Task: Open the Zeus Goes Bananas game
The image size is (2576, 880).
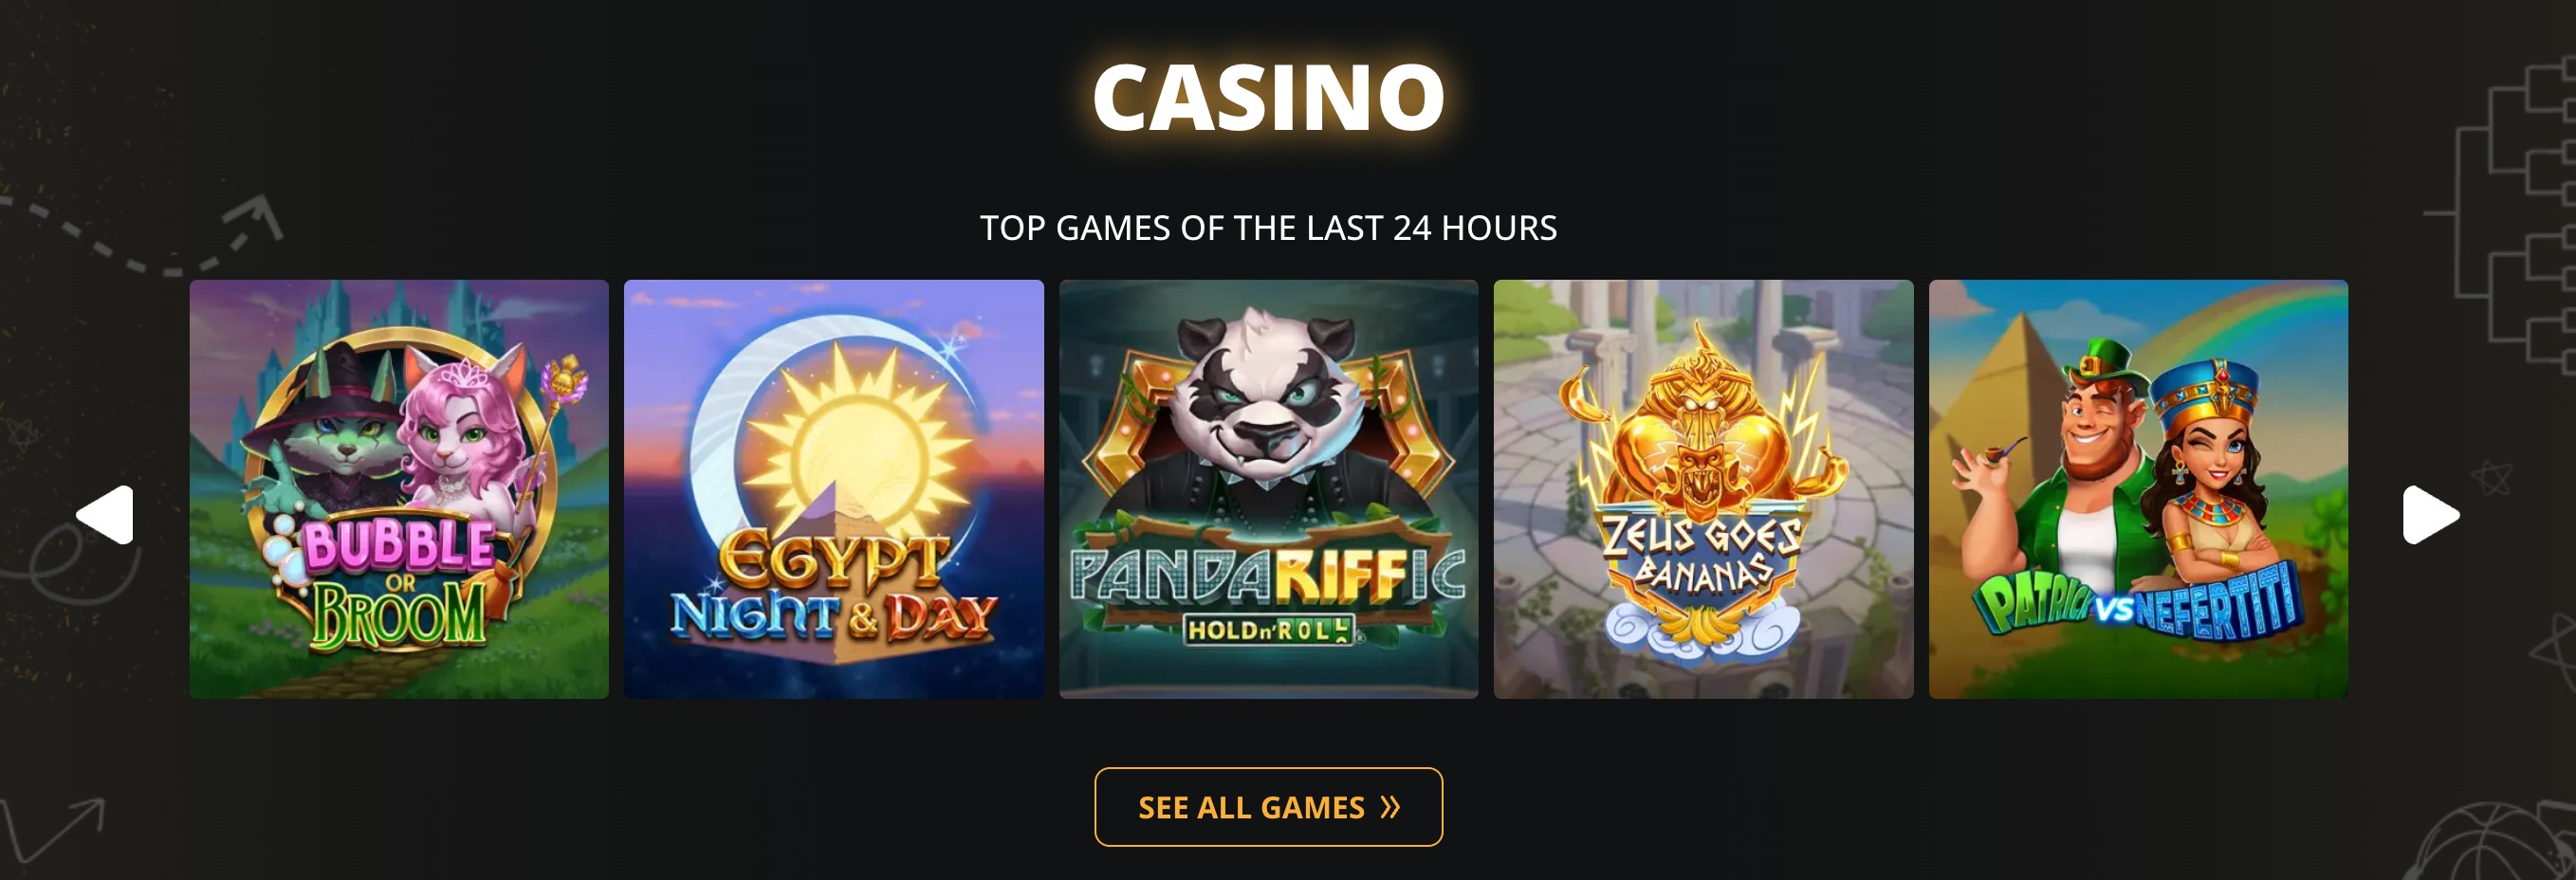Action: point(1703,489)
